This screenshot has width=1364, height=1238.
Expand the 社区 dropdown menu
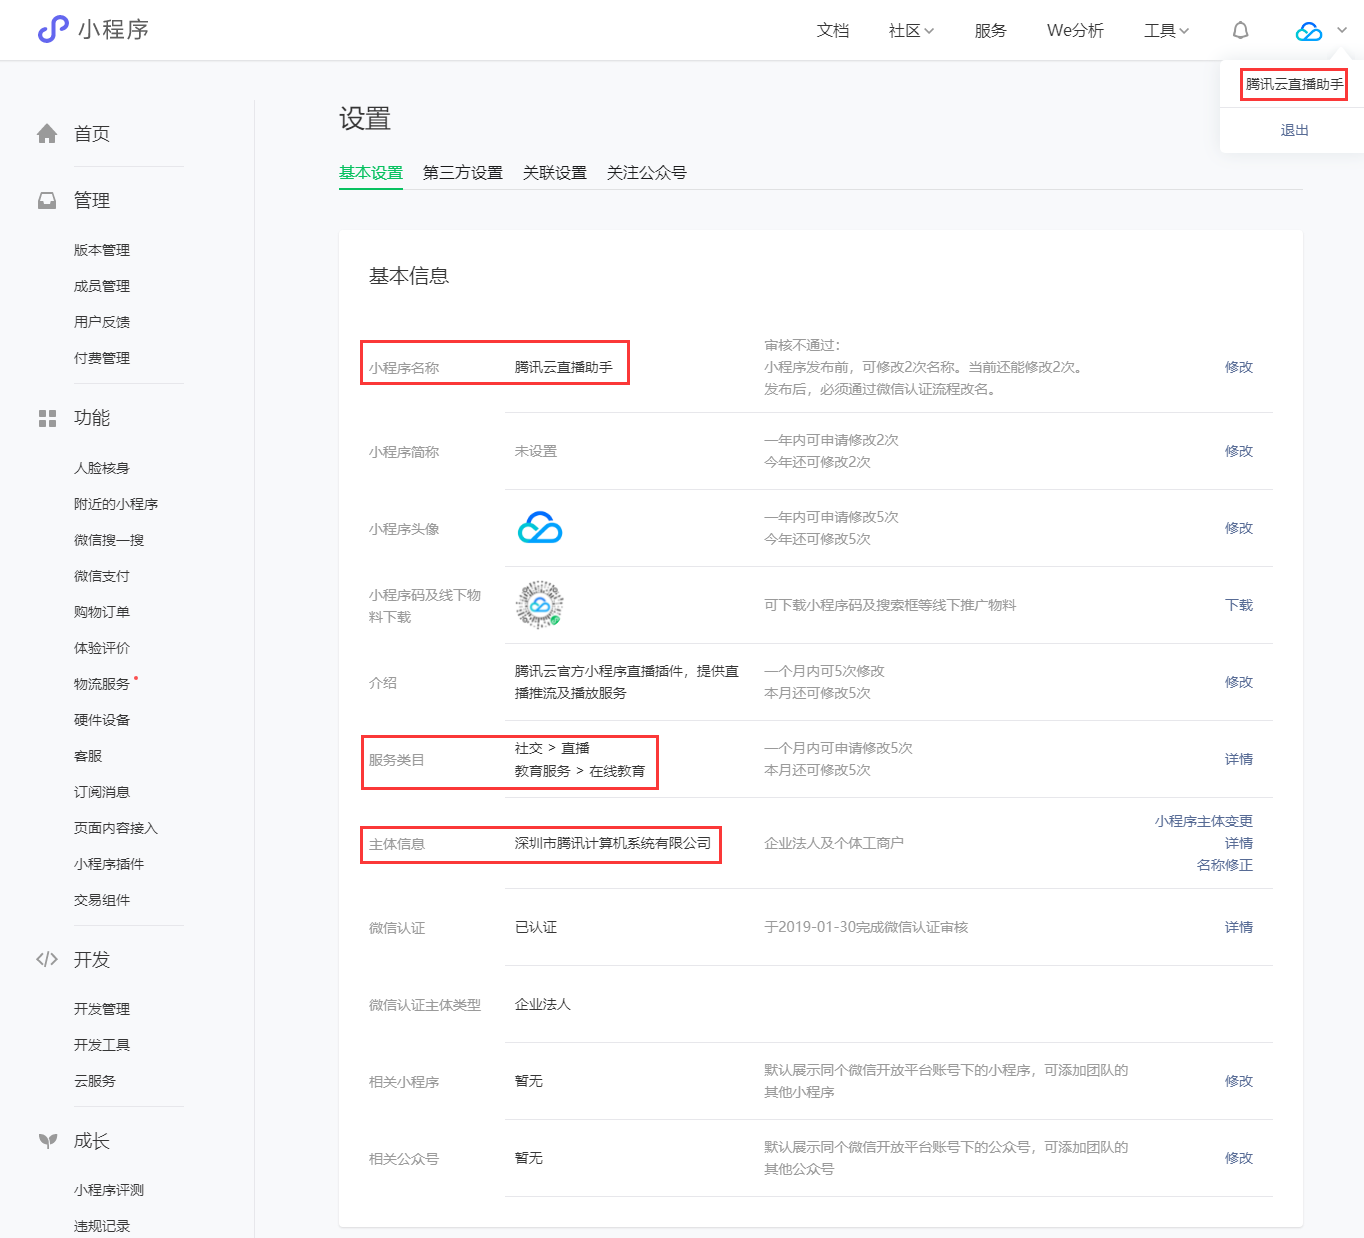[911, 31]
